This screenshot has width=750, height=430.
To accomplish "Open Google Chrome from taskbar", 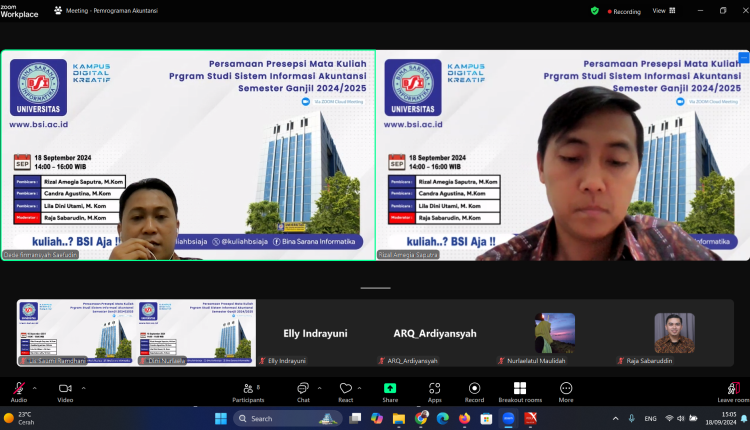I will pos(421,419).
